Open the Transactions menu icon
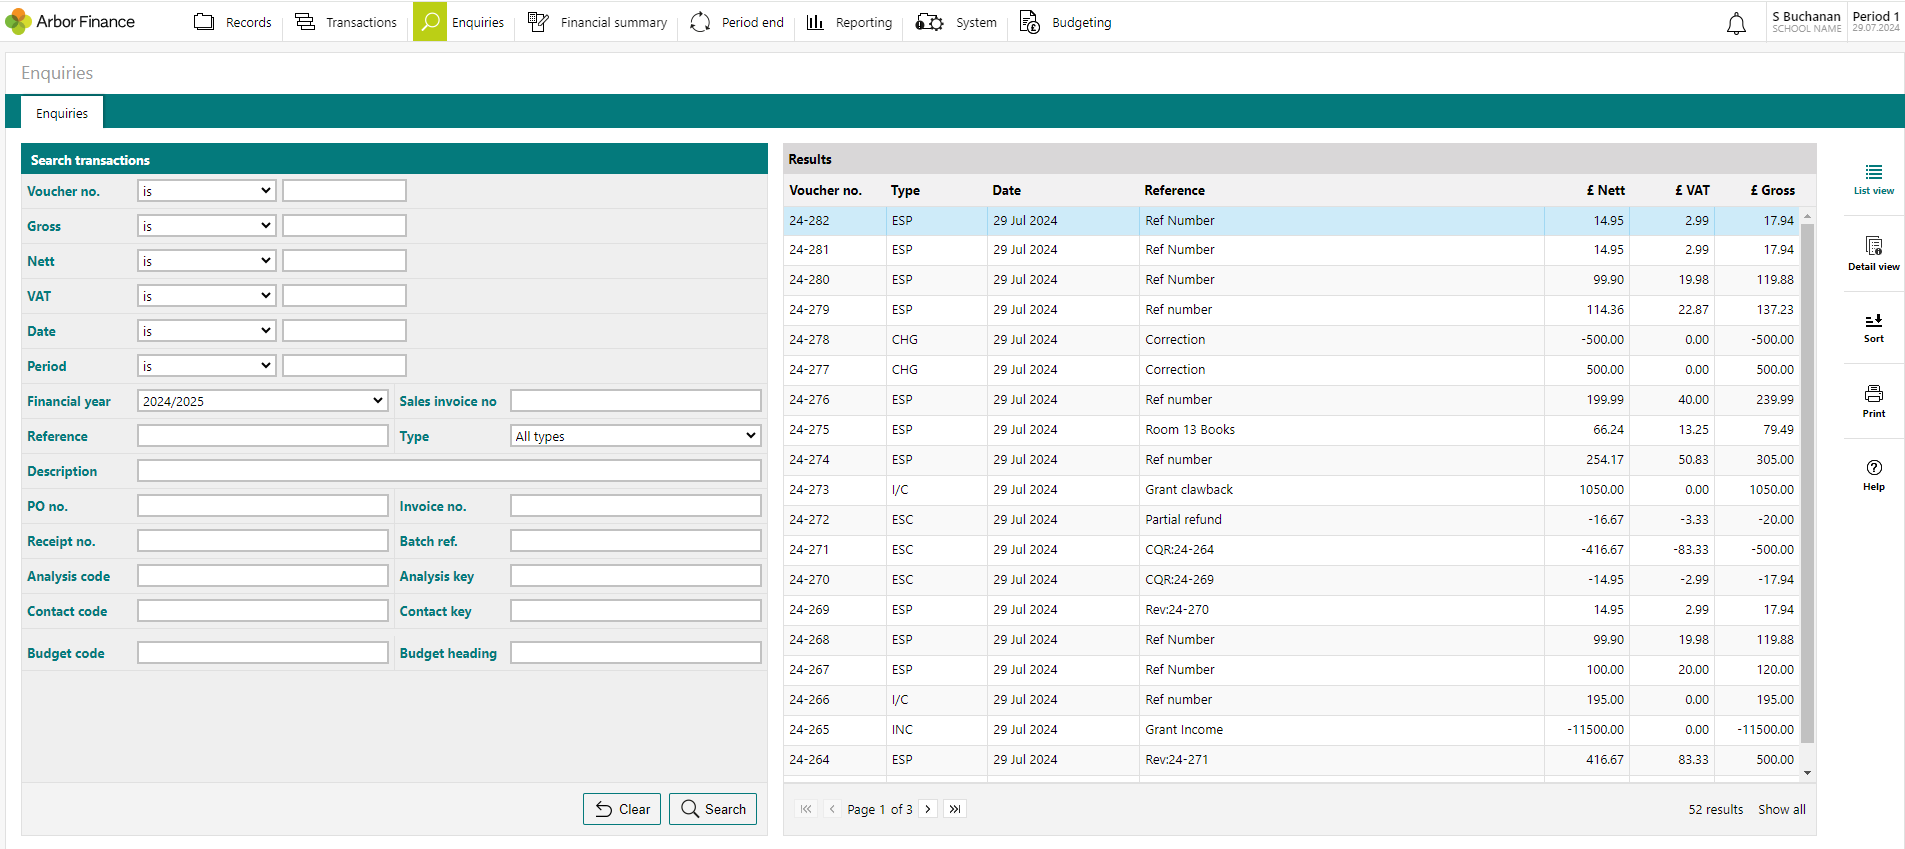The image size is (1905, 849). (305, 22)
